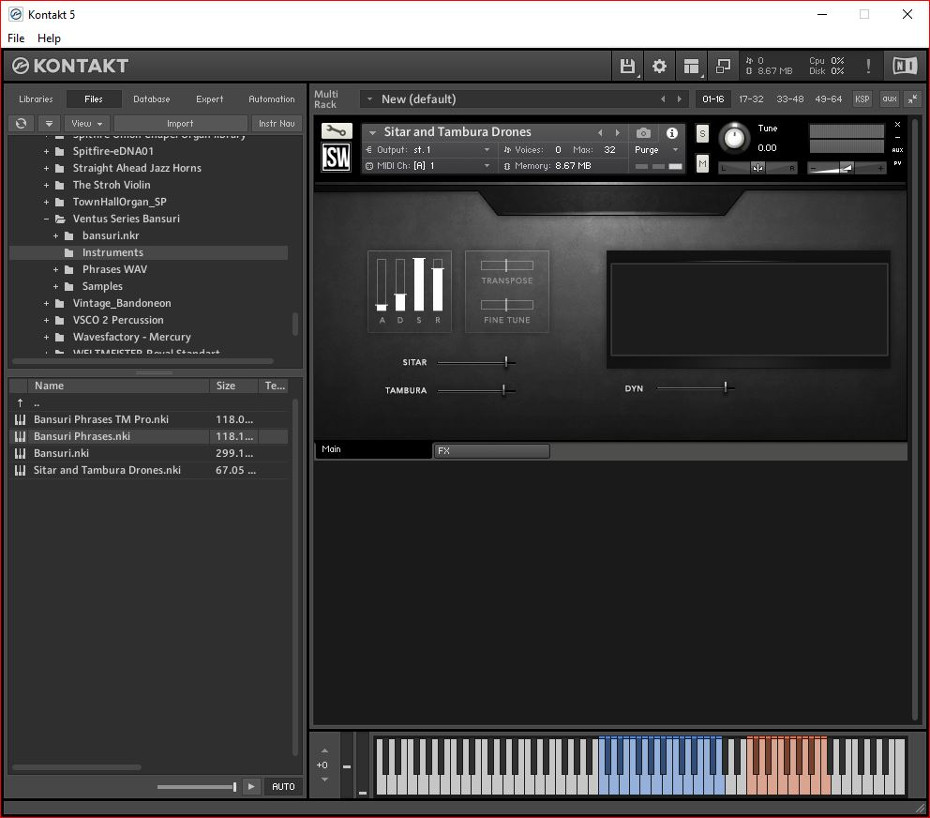
Task: Open Kontakt options gear icon
Action: click(659, 66)
